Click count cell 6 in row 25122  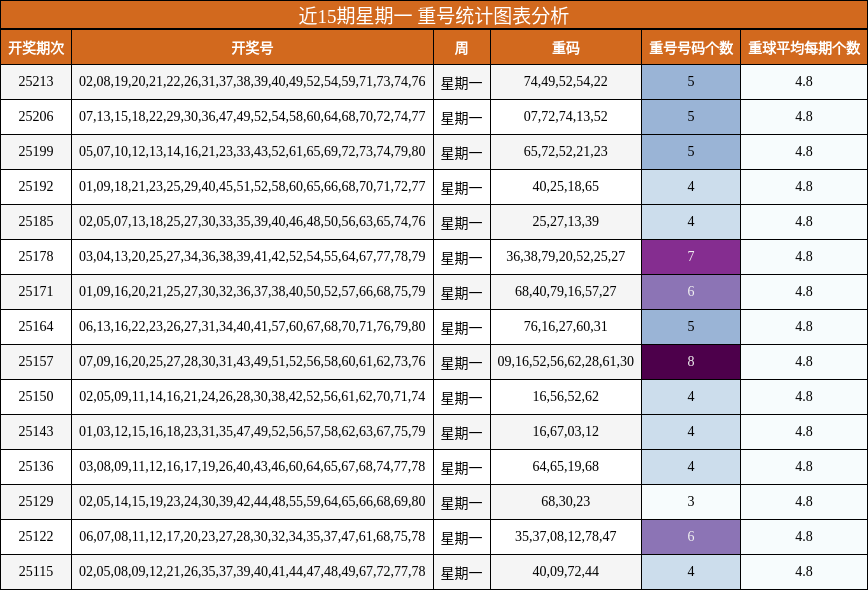coord(691,536)
